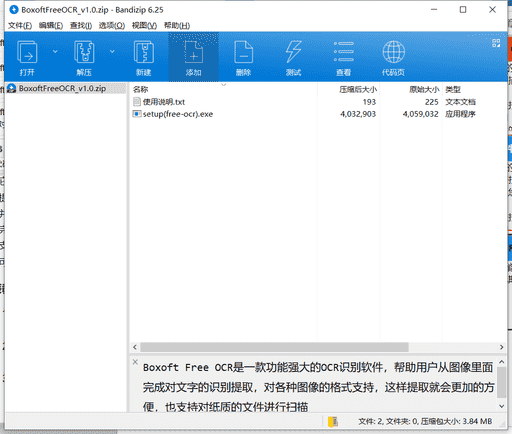This screenshot has height=434, width=512.
Task: Click the Delete (删除) toolbar icon
Action: pyautogui.click(x=243, y=52)
